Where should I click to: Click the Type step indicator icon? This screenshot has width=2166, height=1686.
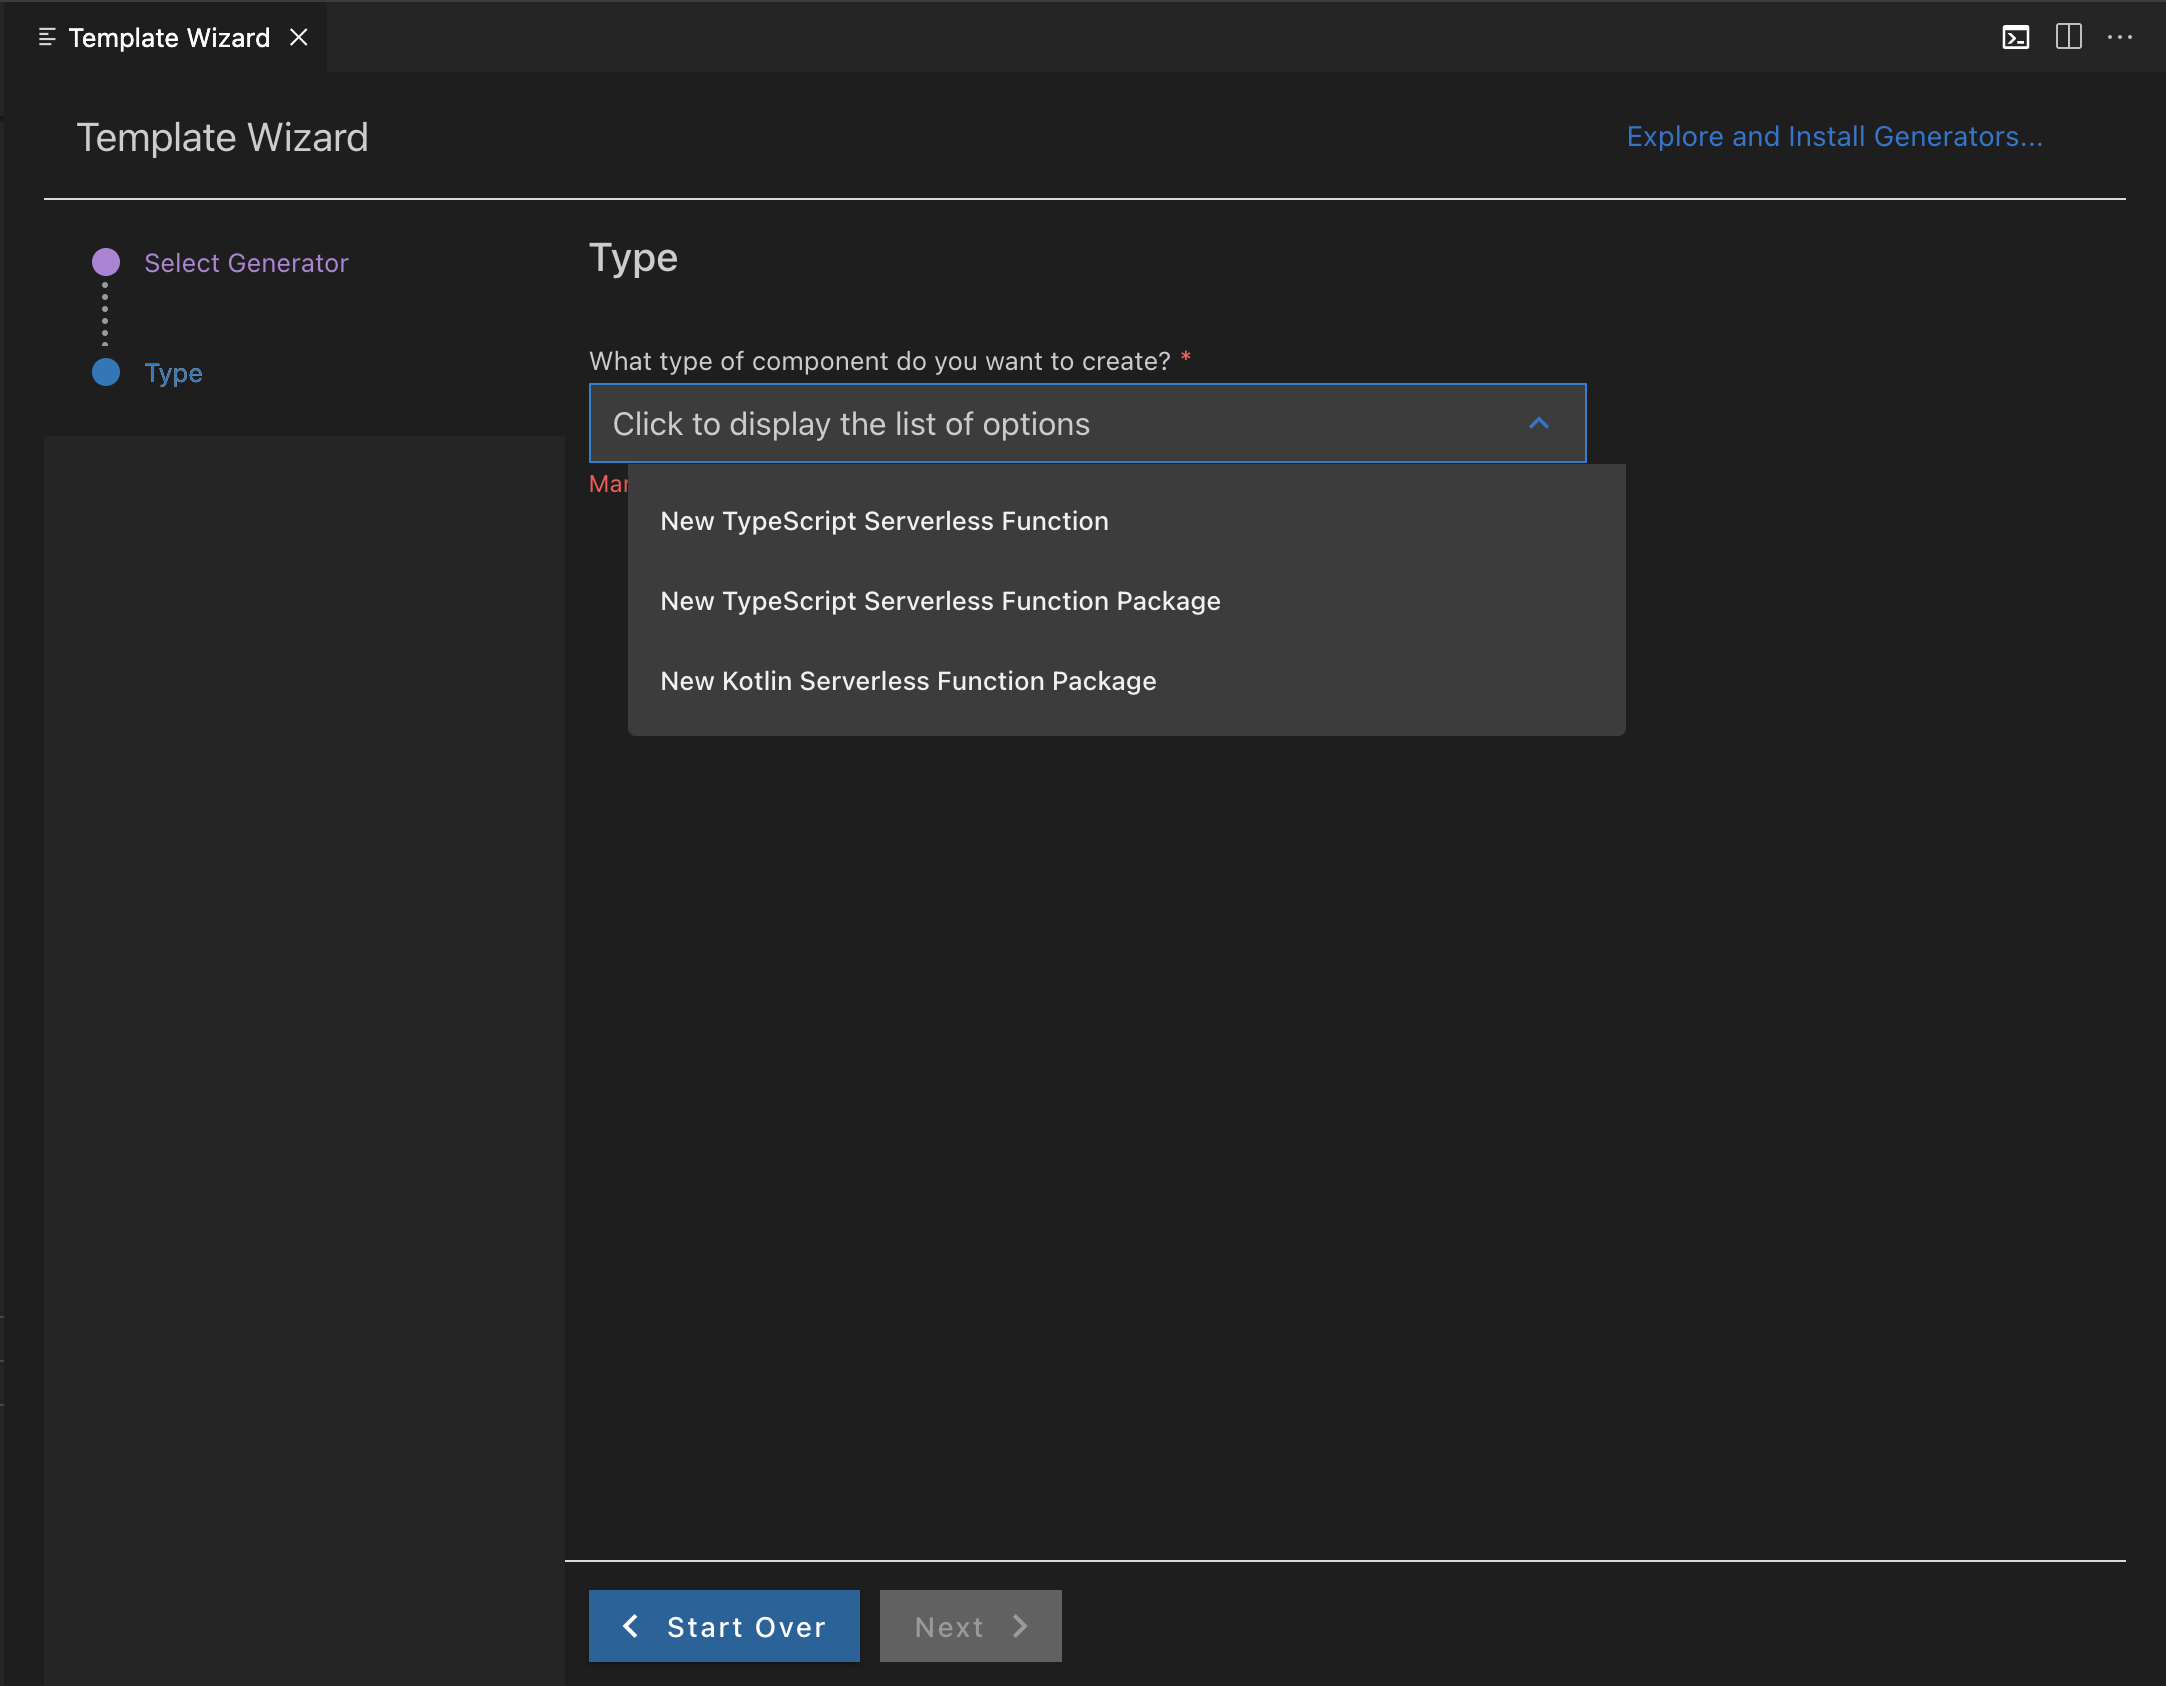(109, 371)
